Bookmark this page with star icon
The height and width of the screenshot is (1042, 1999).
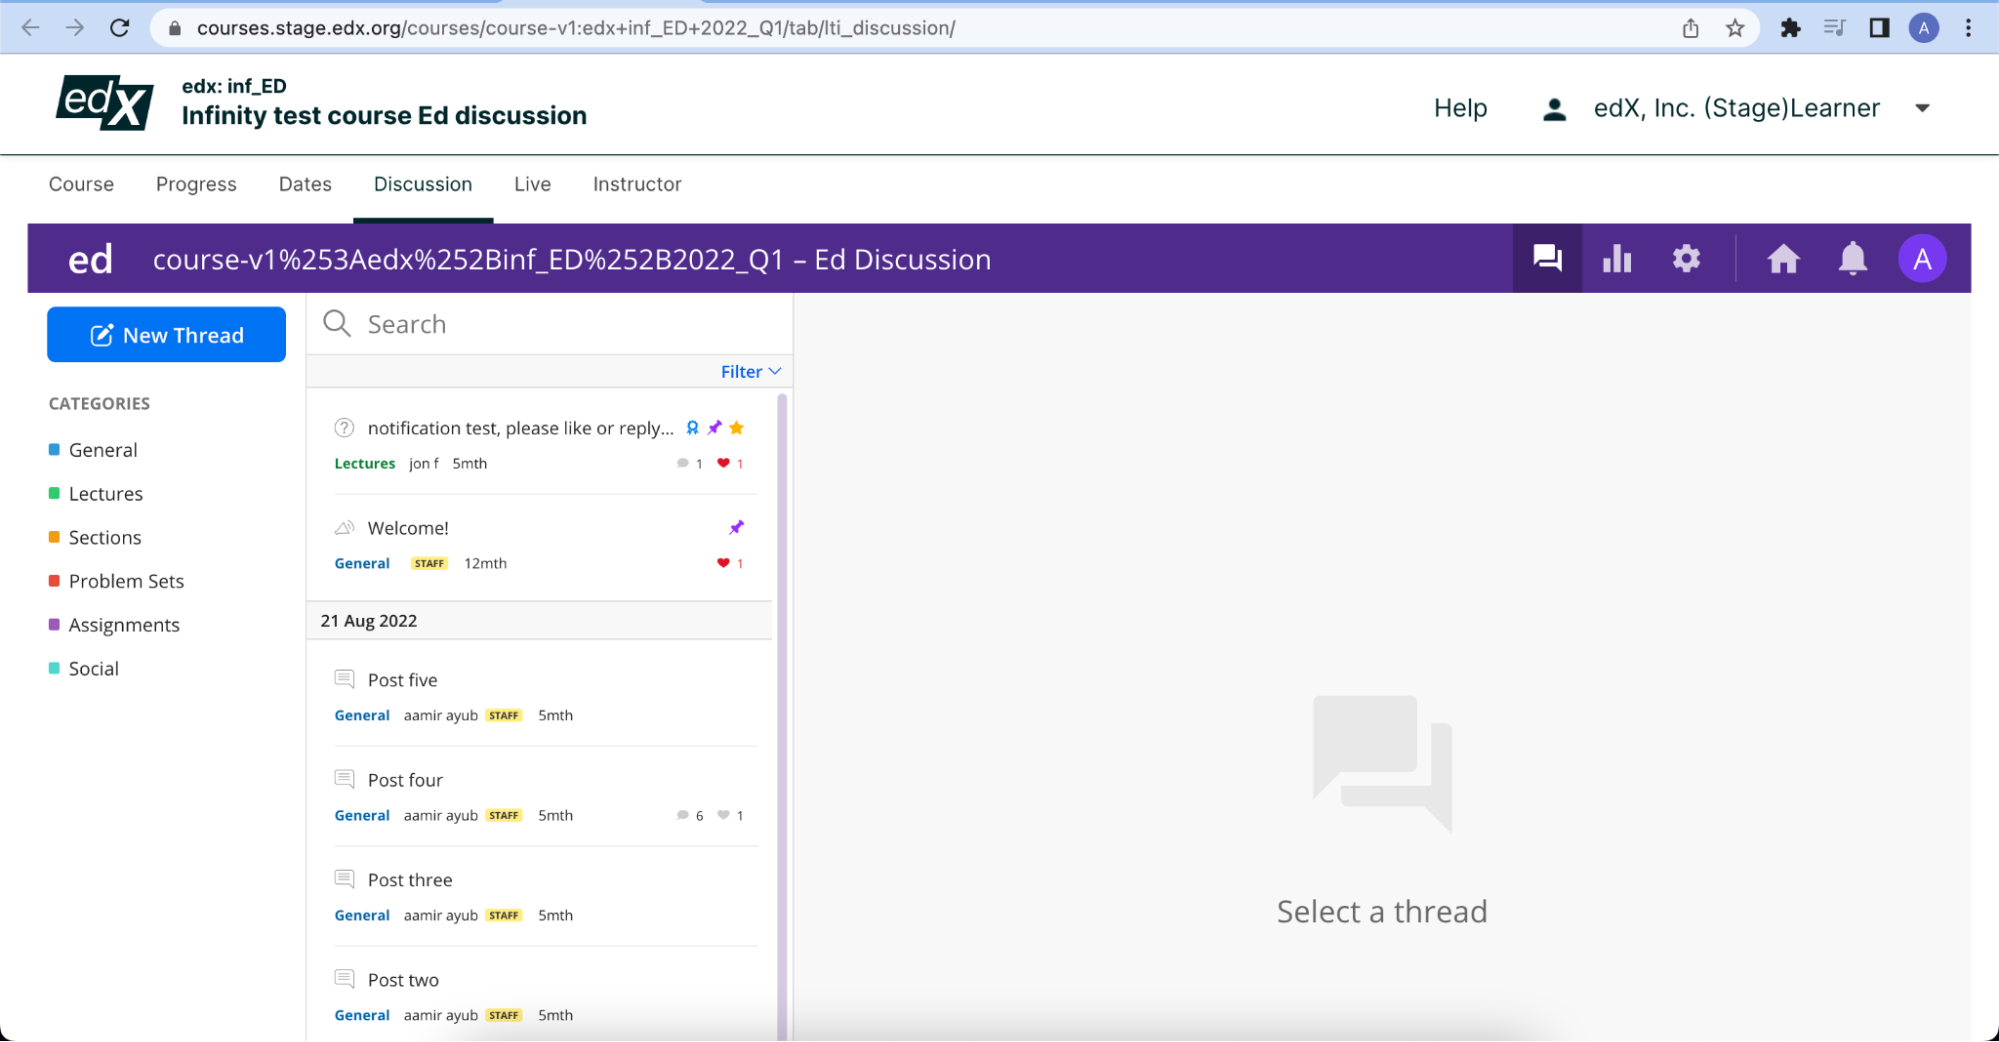(1735, 28)
